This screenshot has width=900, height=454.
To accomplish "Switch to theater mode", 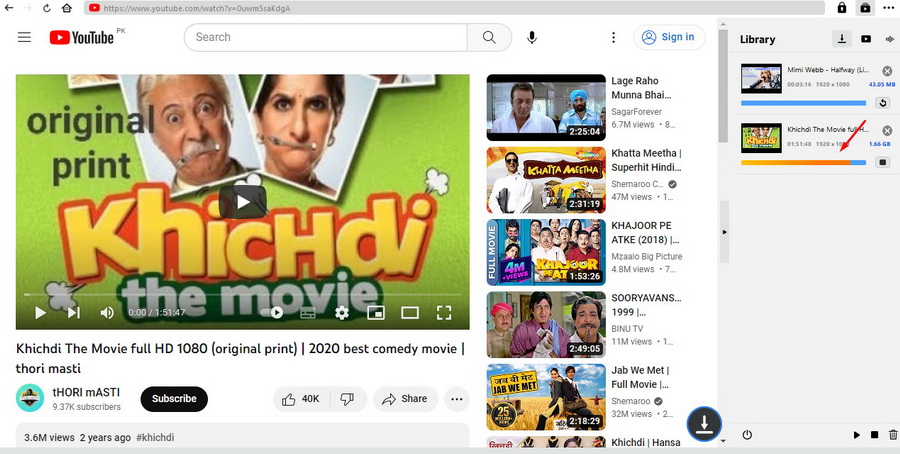I will point(410,313).
